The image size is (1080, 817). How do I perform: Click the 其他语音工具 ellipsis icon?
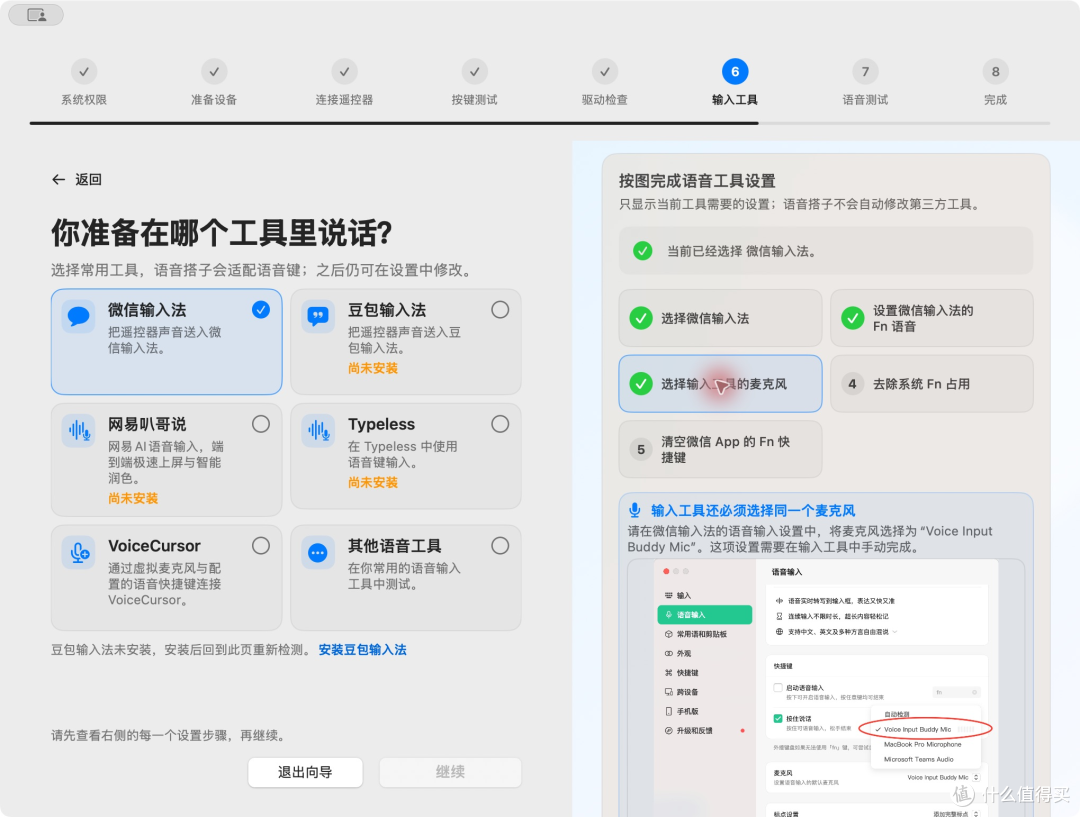318,552
